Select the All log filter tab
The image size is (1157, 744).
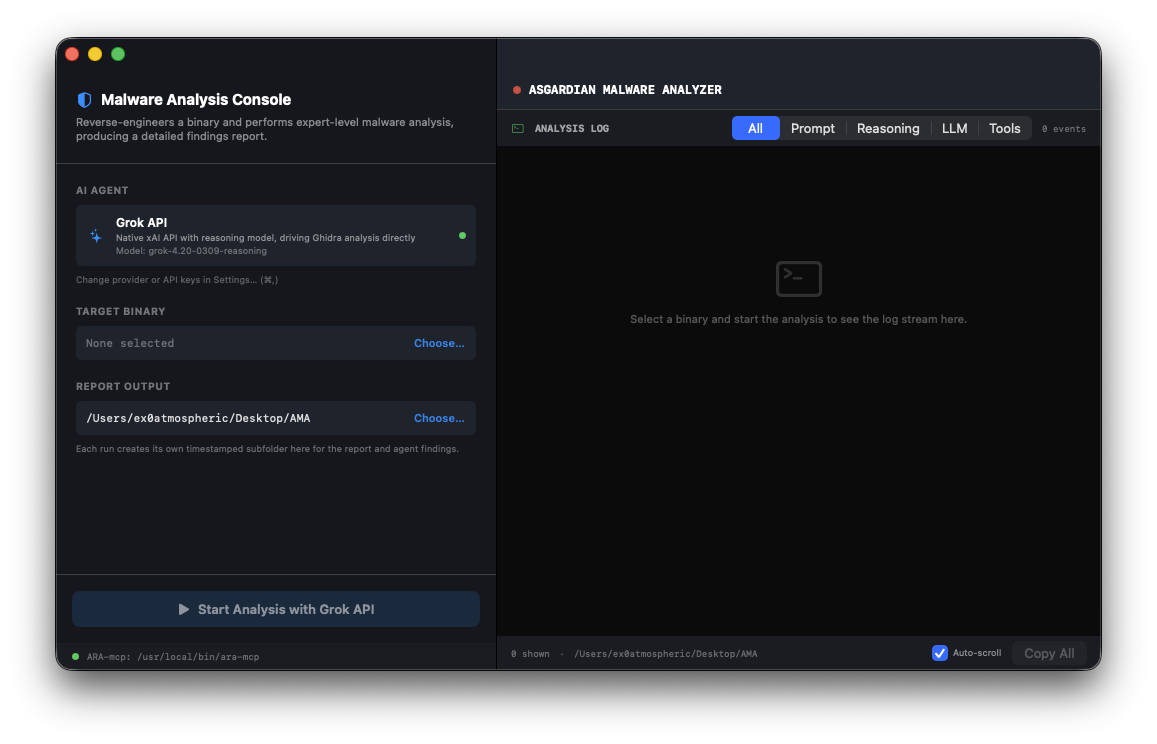(x=756, y=128)
